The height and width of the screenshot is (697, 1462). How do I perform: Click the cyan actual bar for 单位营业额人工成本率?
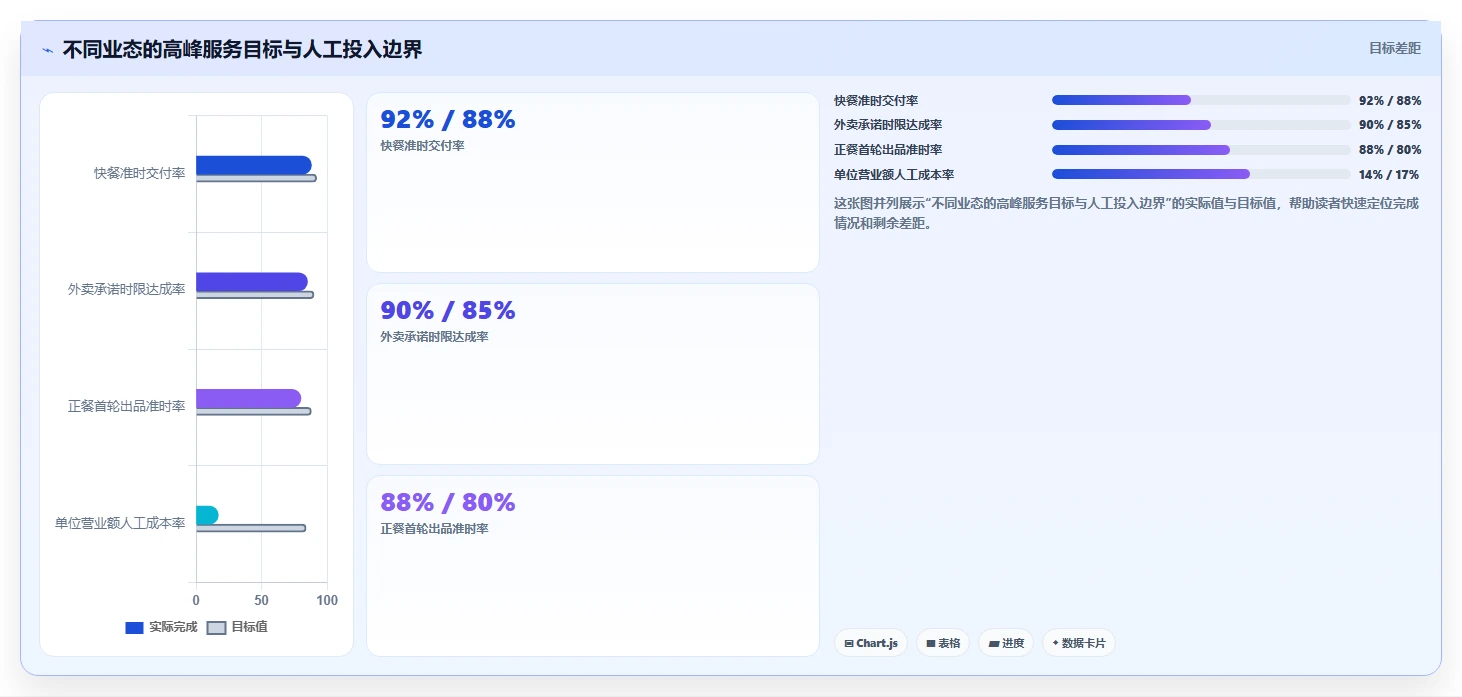207,515
